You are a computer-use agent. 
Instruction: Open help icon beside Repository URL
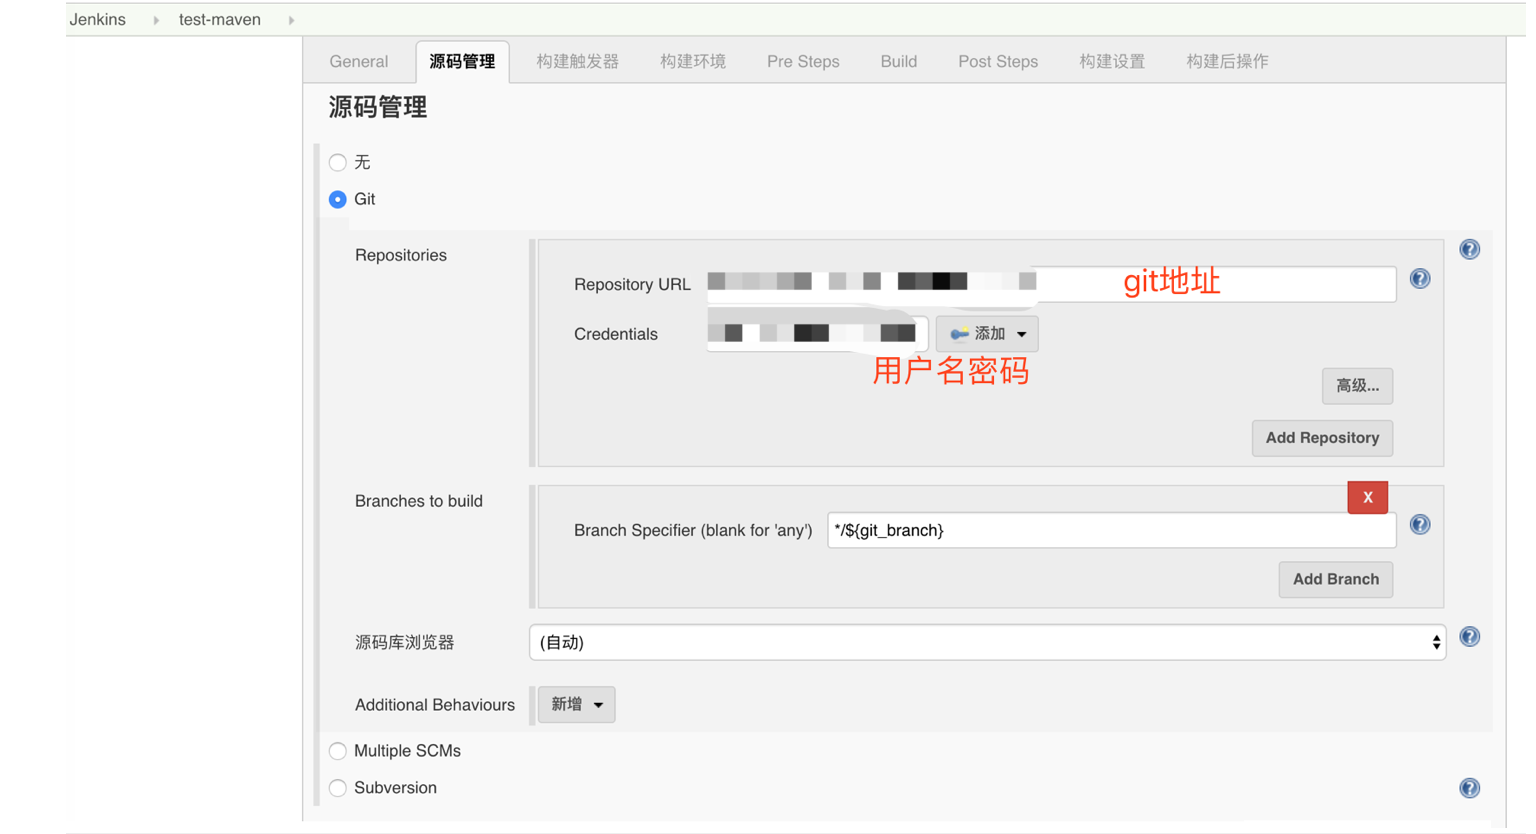1420,279
